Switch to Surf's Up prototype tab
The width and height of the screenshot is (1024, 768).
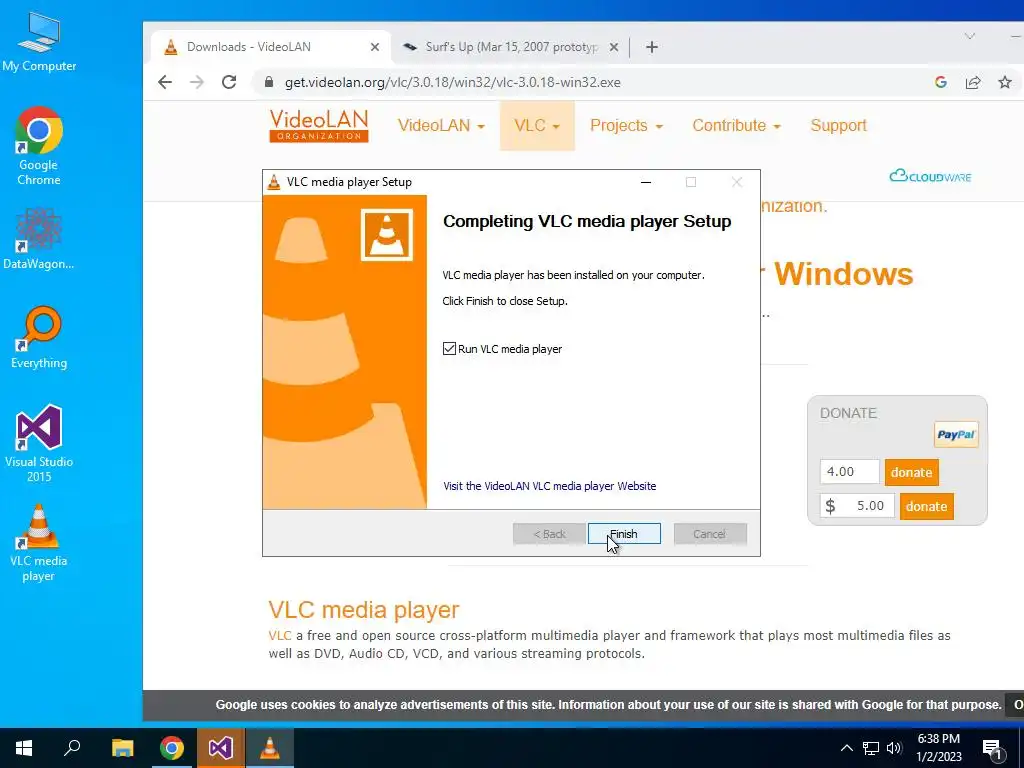[511, 47]
